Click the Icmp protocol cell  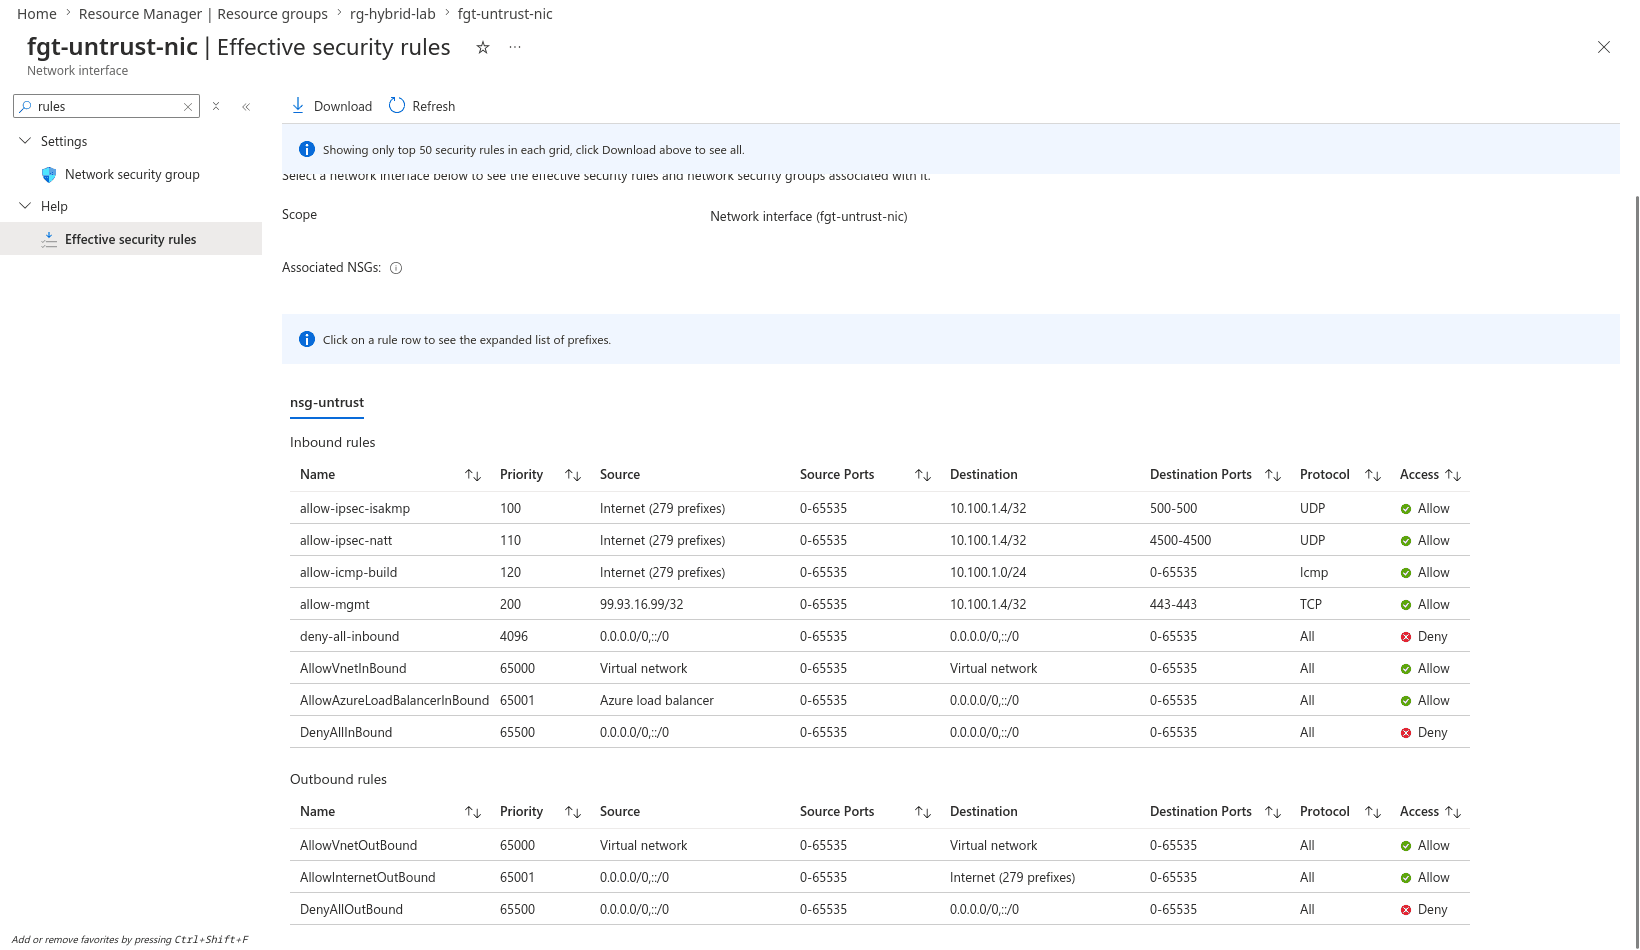click(x=1314, y=573)
